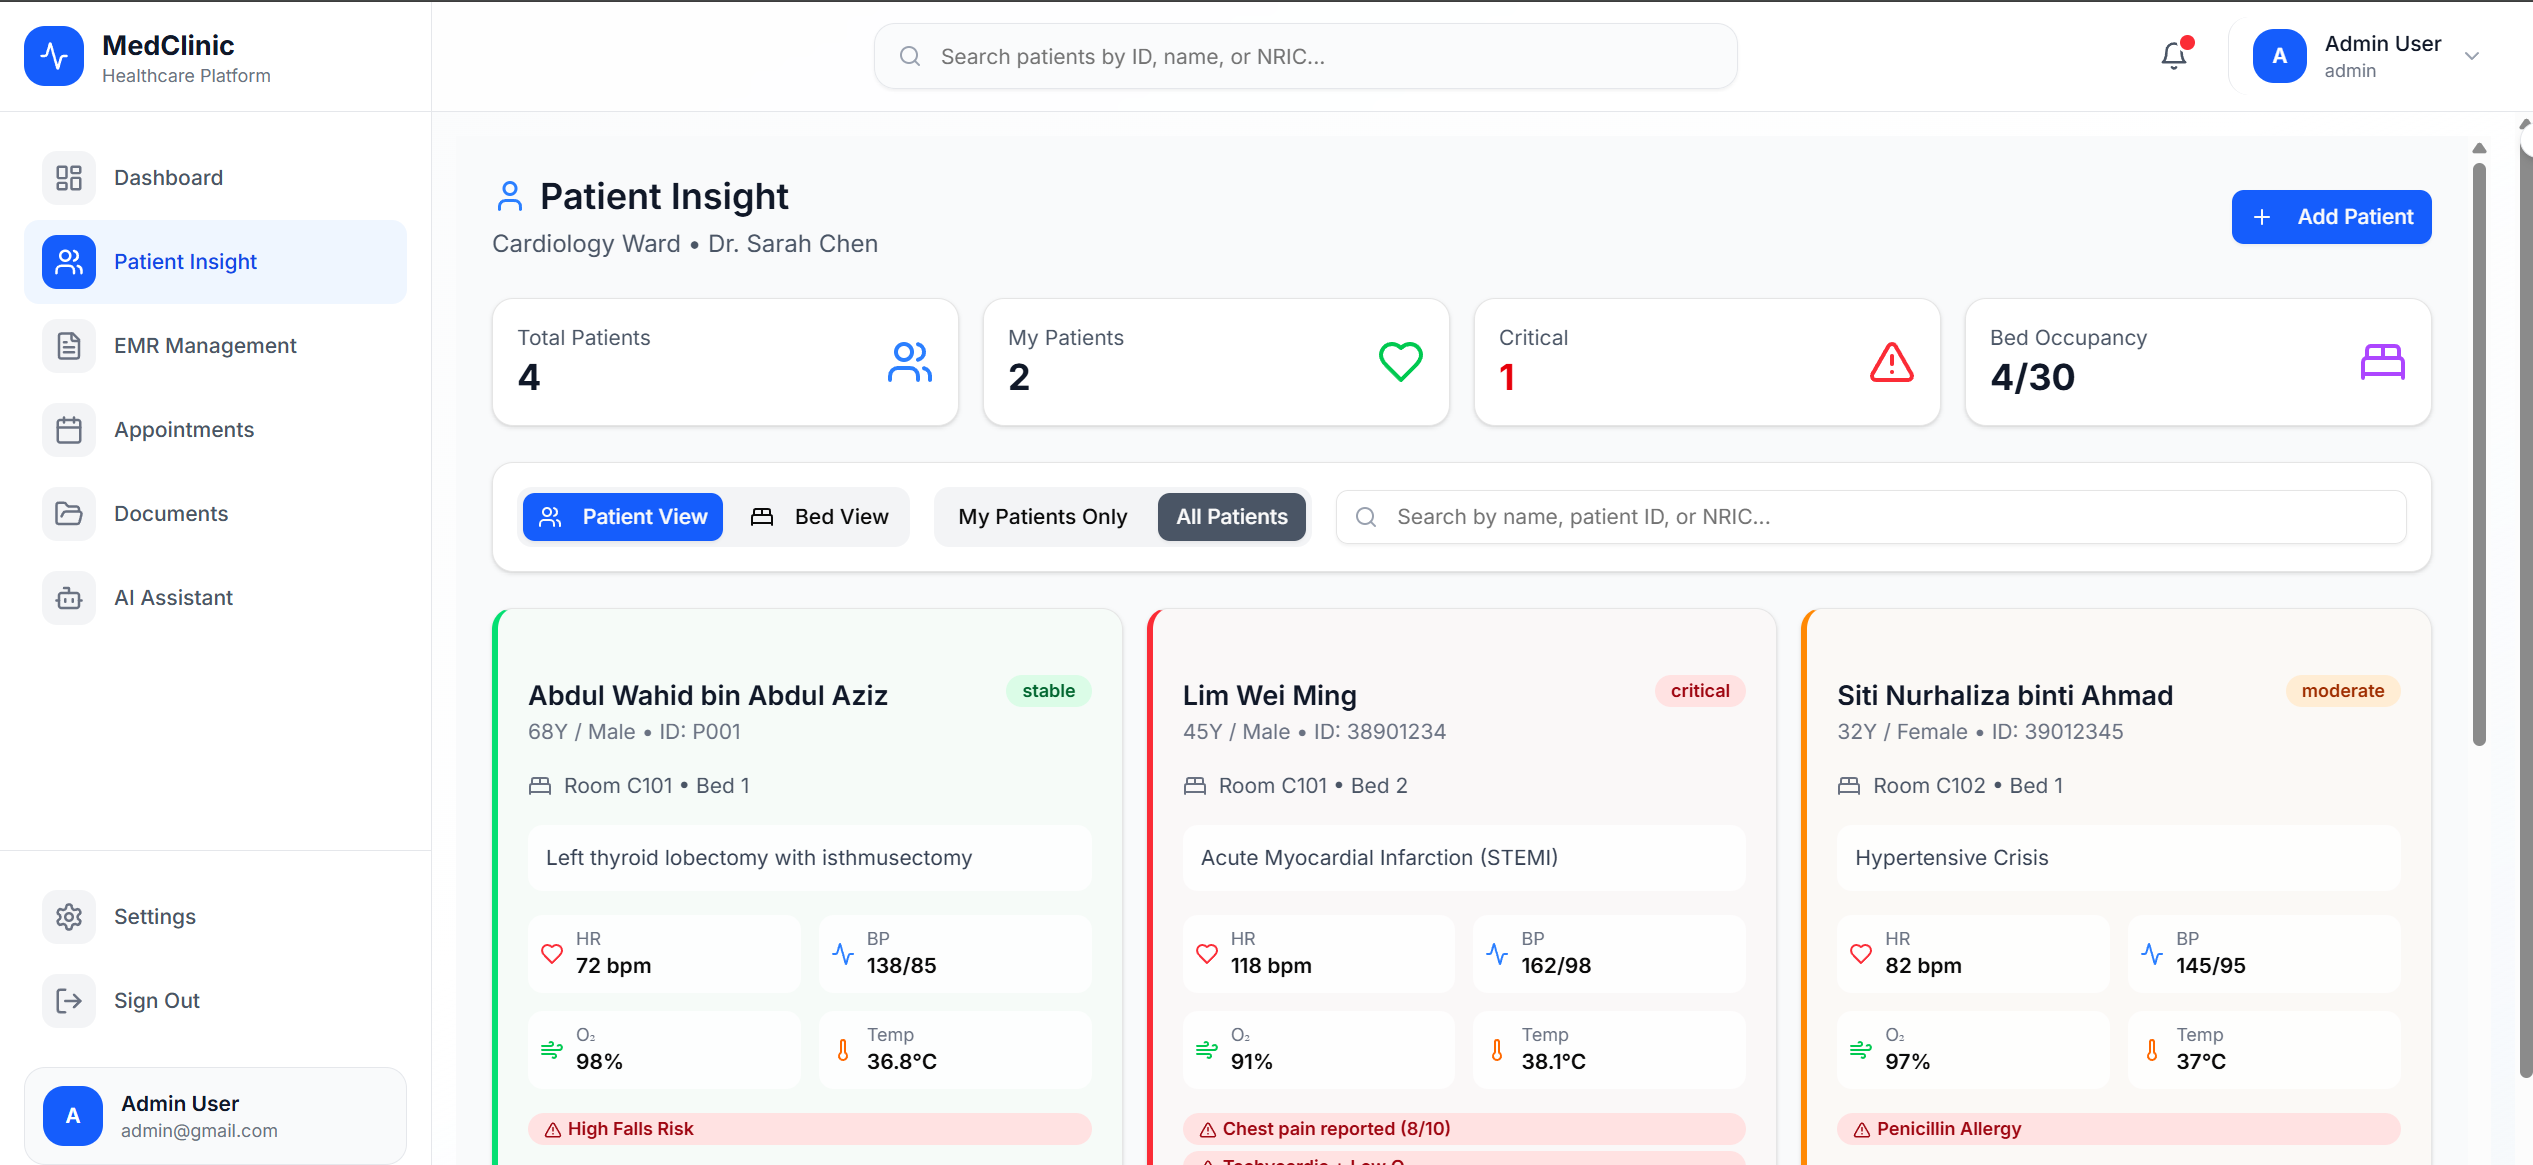Click Sign Out icon

pos(69,1001)
